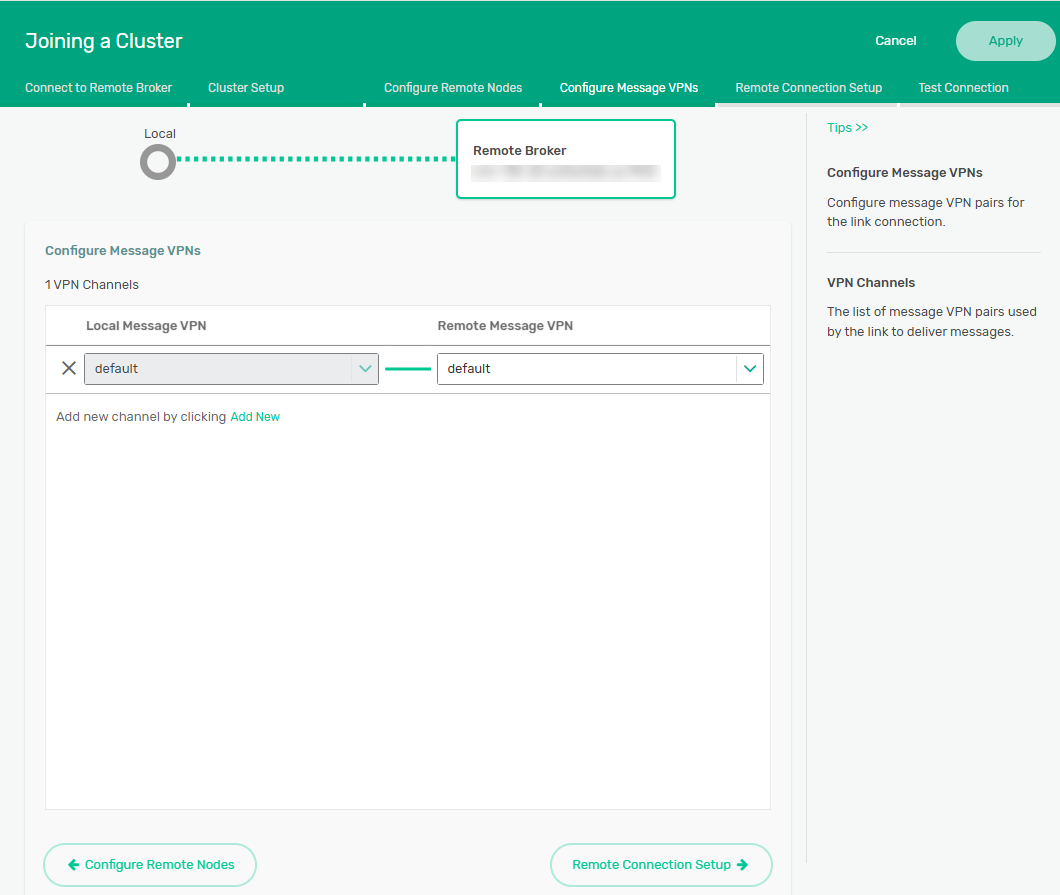Click the Local node circle icon
1060x895 pixels.
(158, 162)
